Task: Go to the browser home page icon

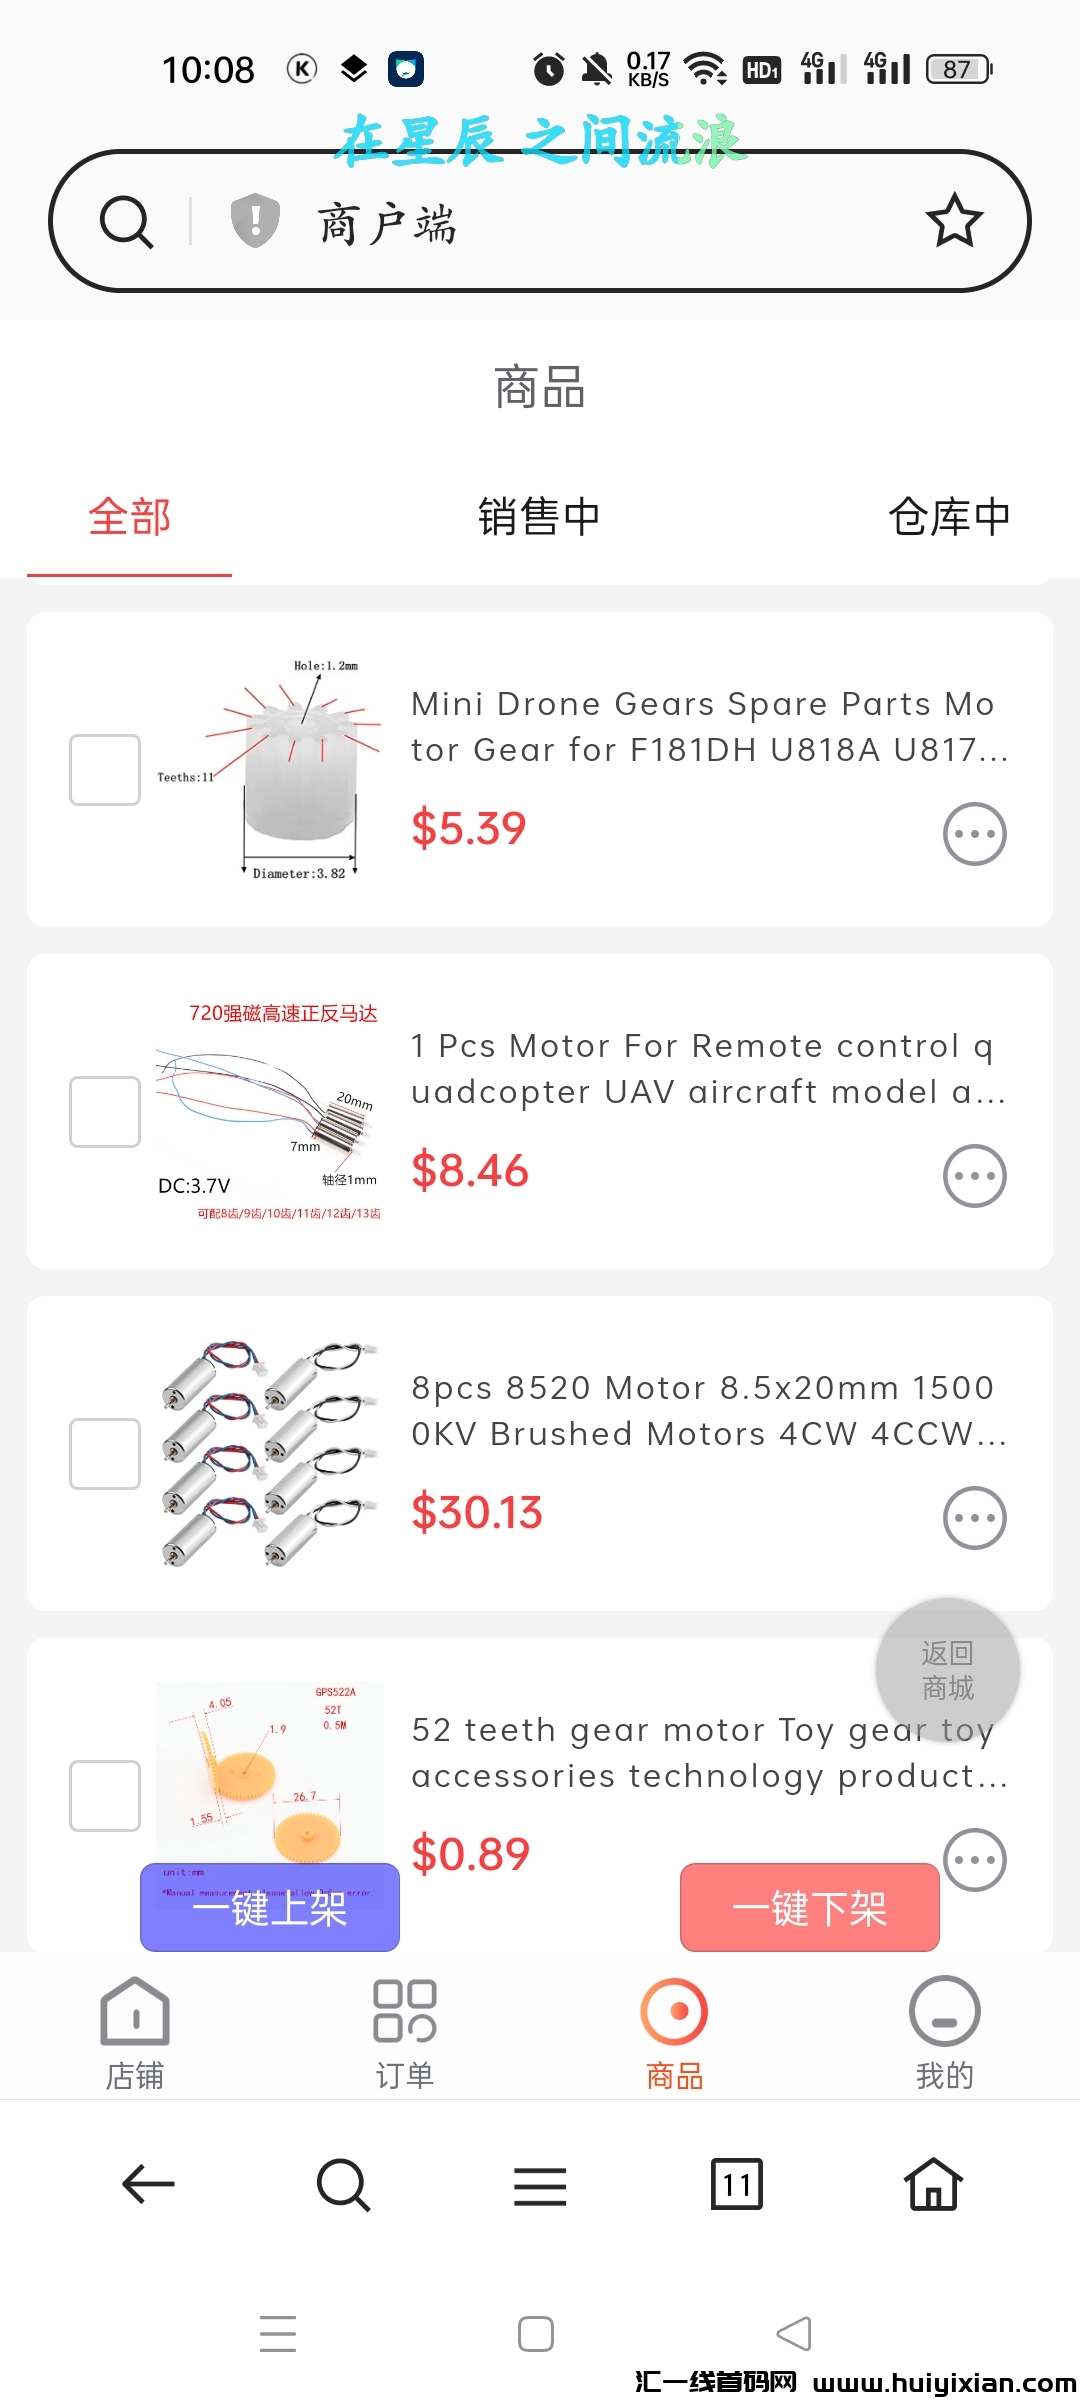Action: coord(933,2184)
